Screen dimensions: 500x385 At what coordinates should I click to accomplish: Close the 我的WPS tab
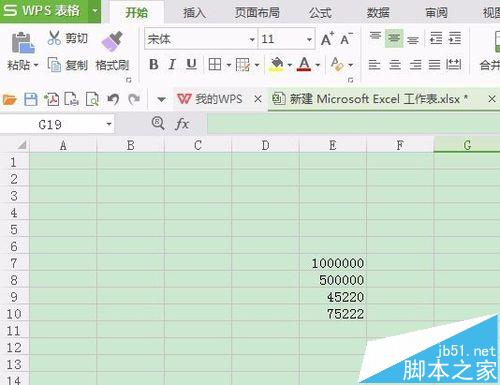pos(258,99)
